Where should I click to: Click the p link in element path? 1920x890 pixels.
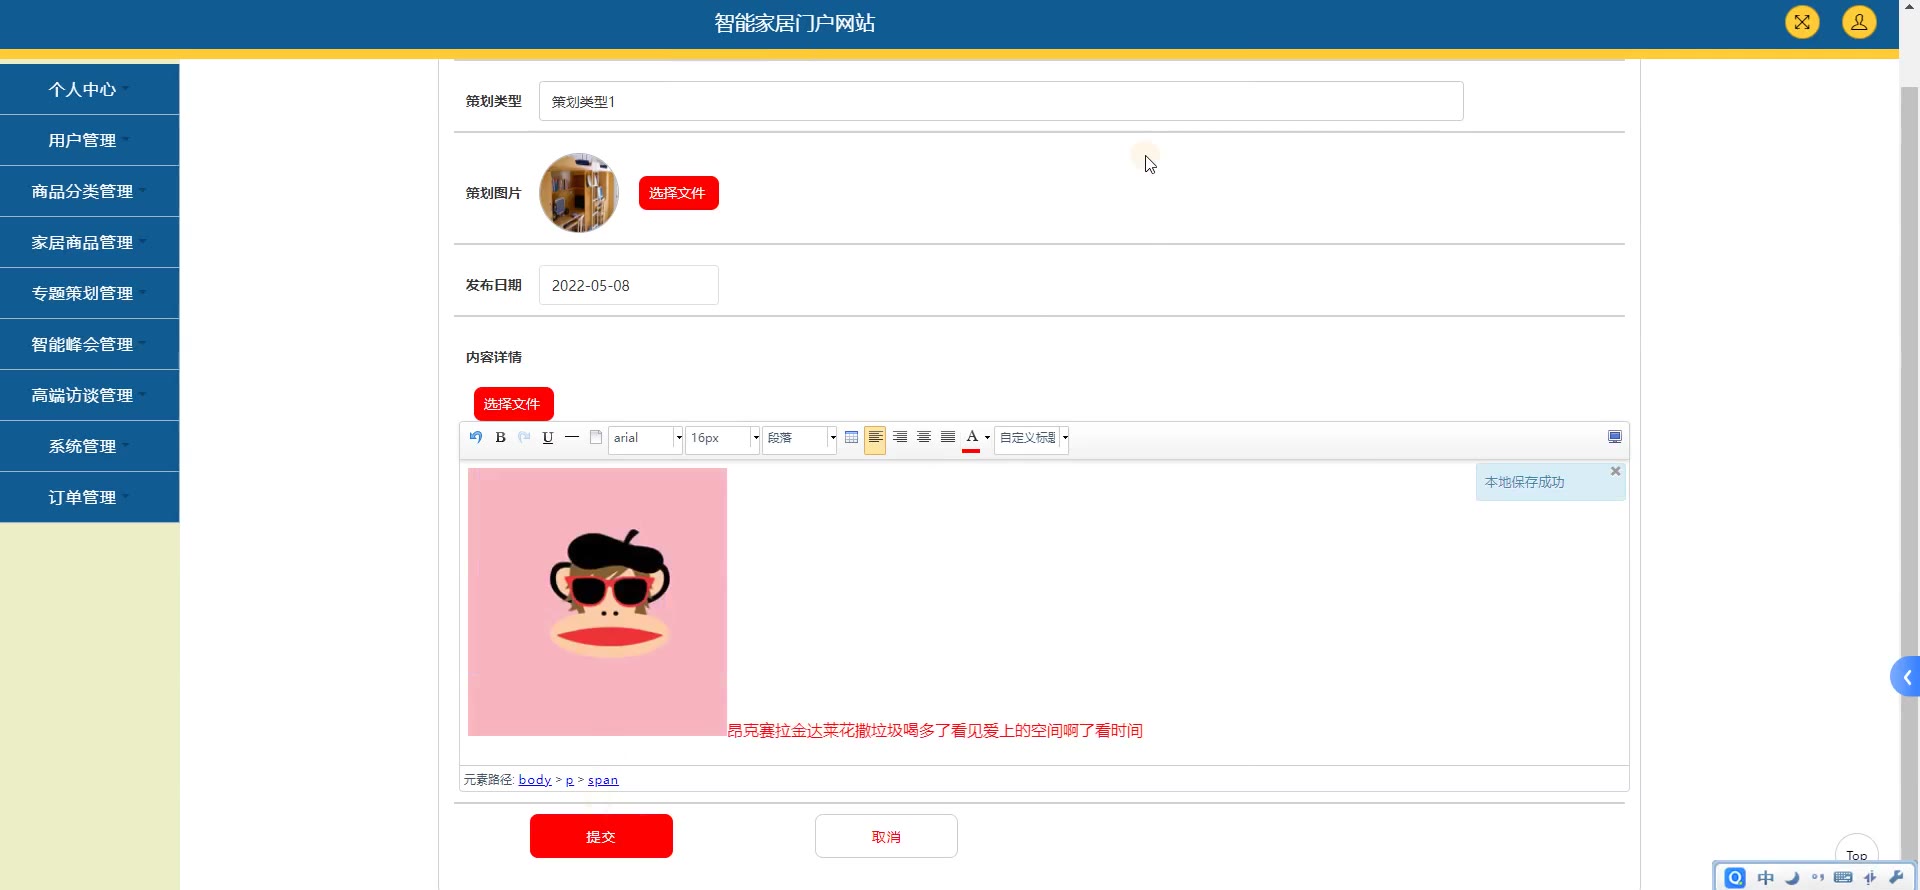pos(570,780)
